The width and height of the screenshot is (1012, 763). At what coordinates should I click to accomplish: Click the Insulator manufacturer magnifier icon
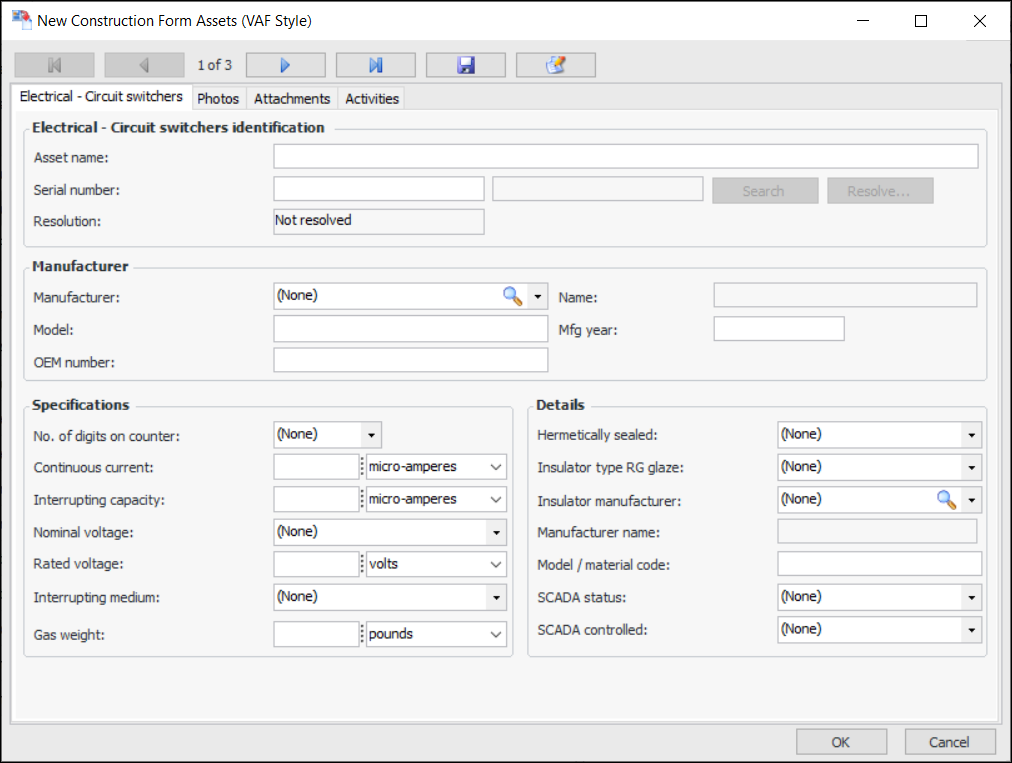[x=945, y=499]
